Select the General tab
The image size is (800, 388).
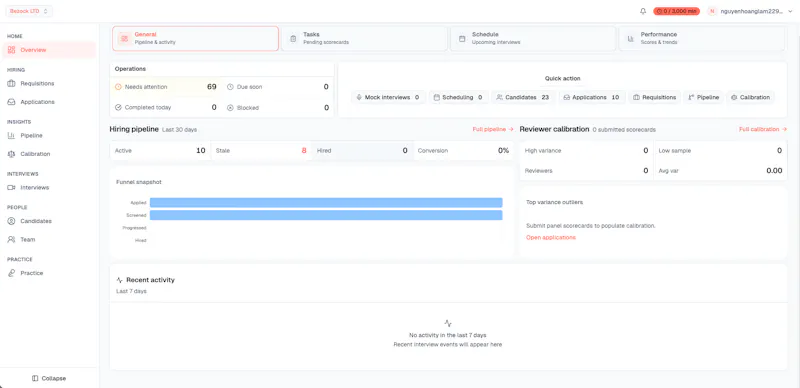(x=195, y=38)
